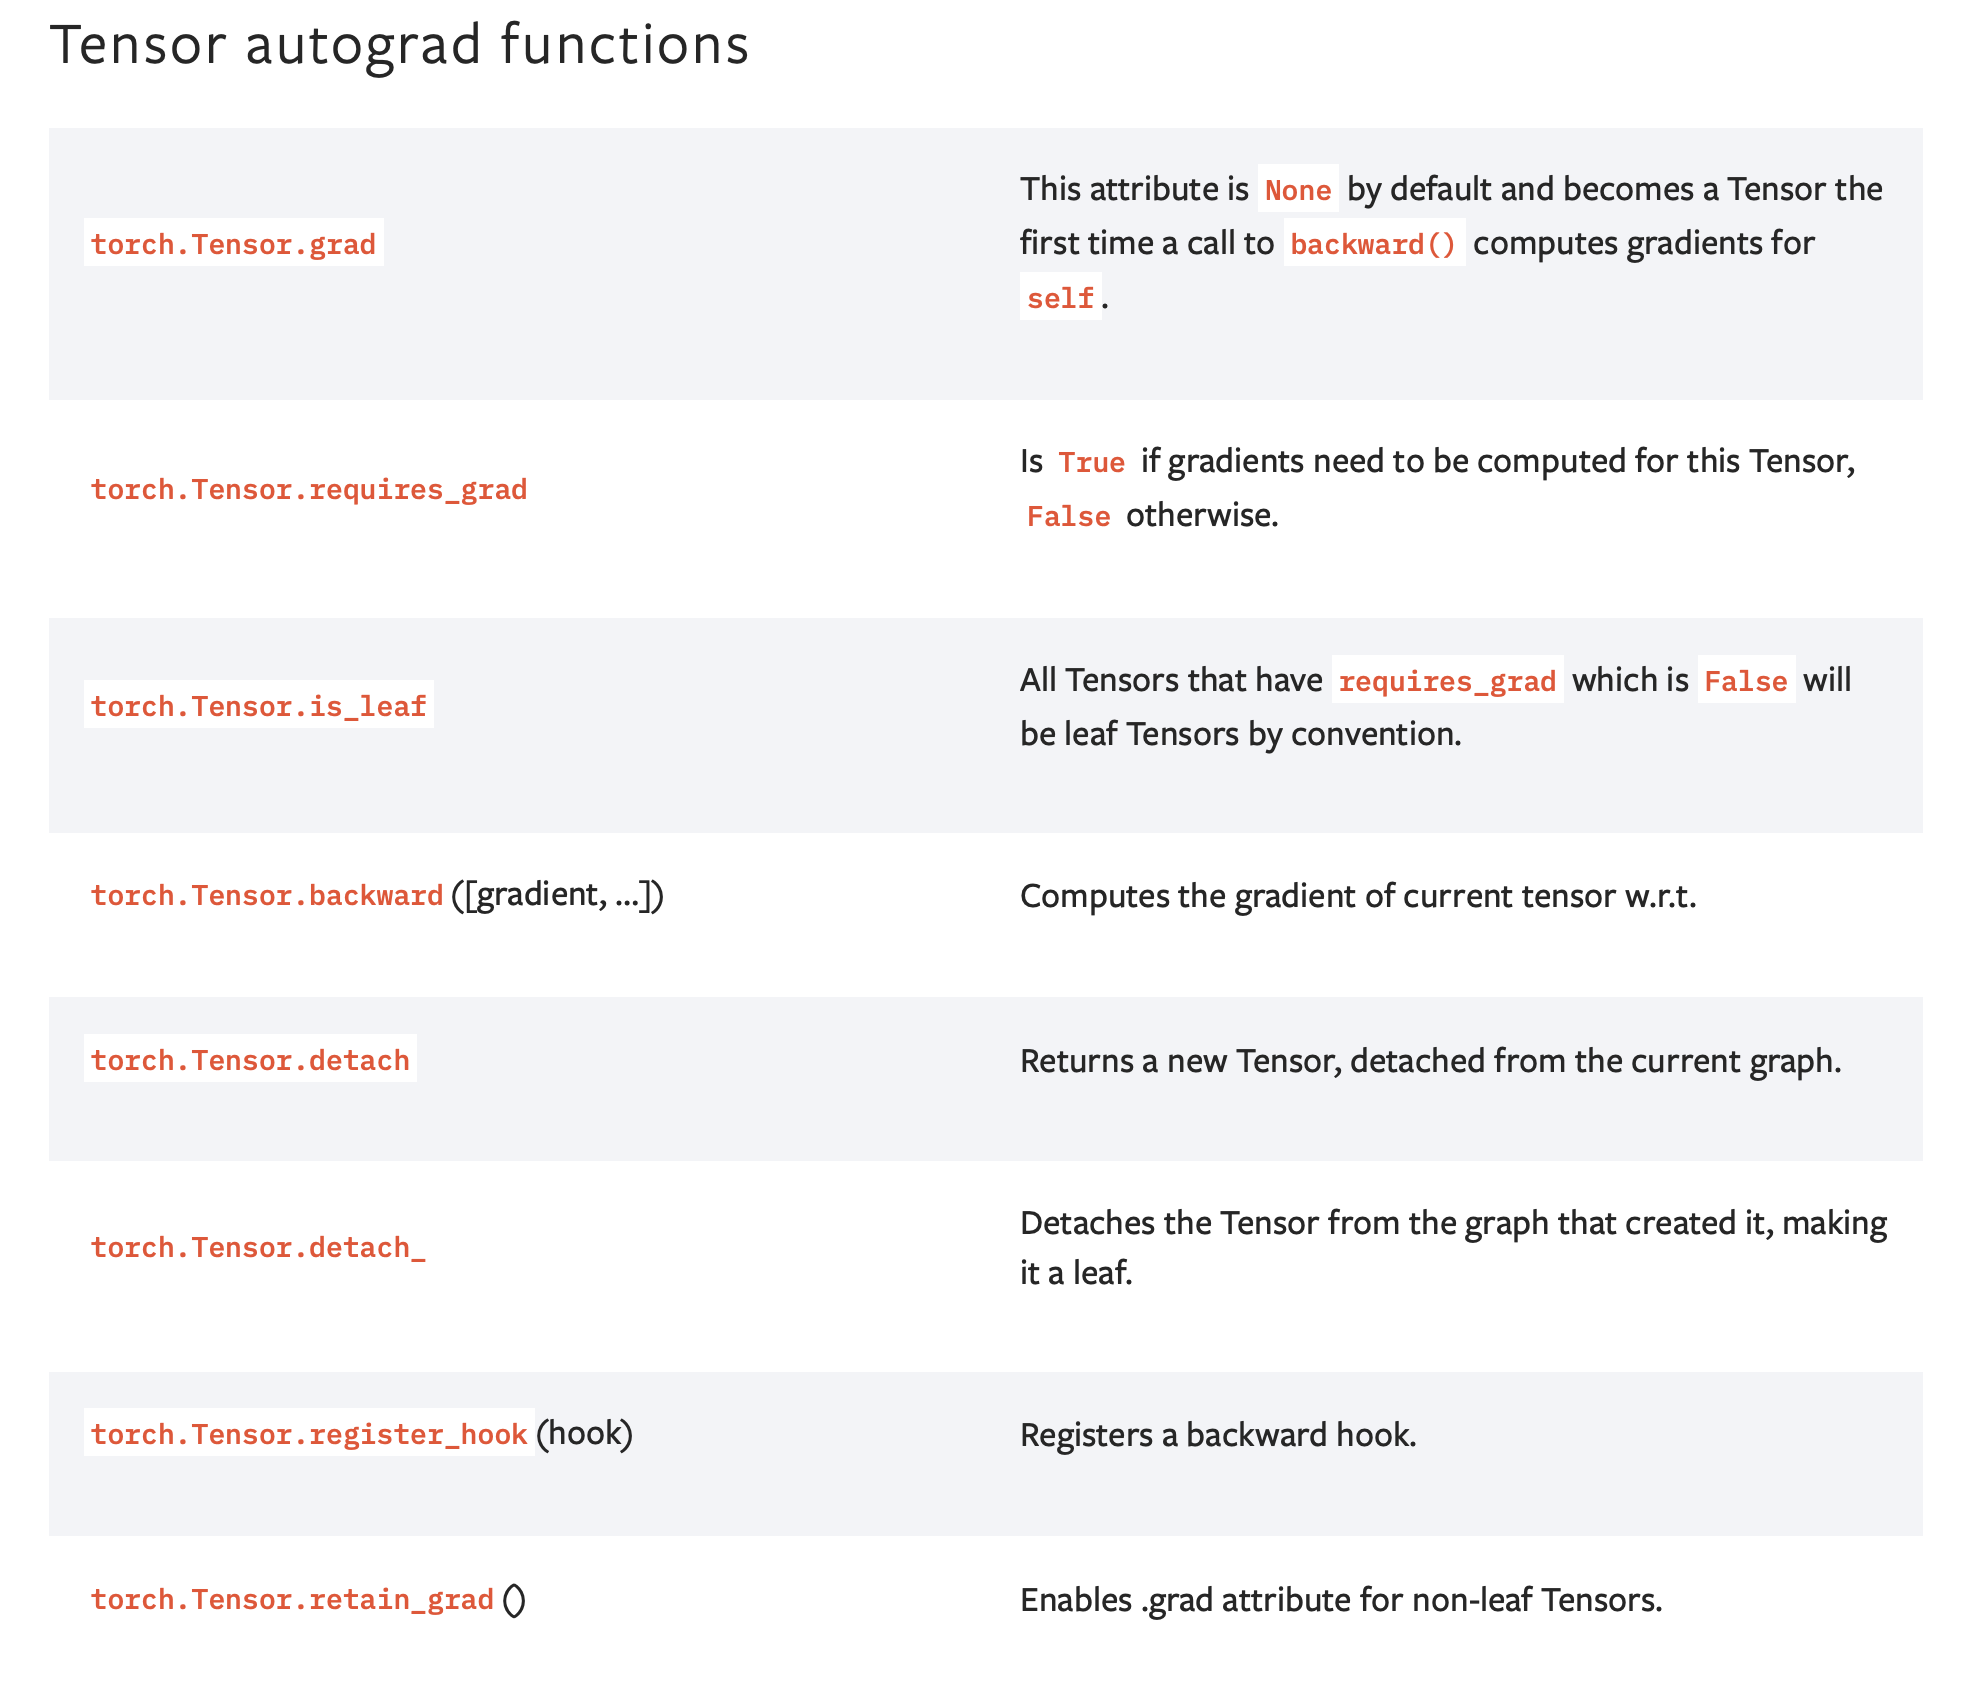The height and width of the screenshot is (1692, 1986).
Task: Click the self code literal
Action: click(x=1060, y=298)
